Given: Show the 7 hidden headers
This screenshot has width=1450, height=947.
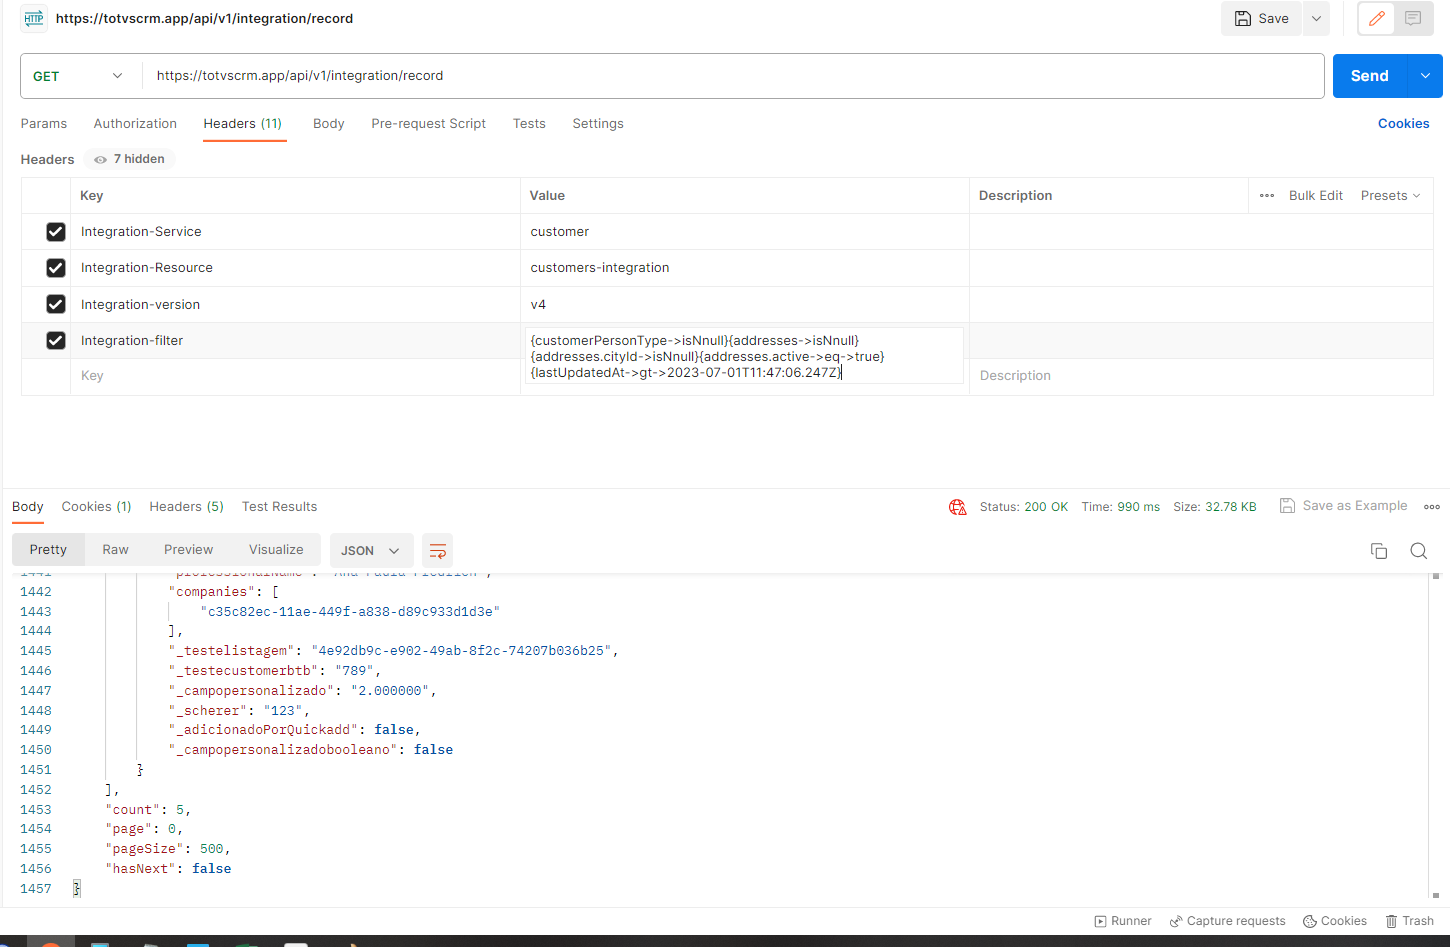Looking at the screenshot, I should pyautogui.click(x=130, y=159).
